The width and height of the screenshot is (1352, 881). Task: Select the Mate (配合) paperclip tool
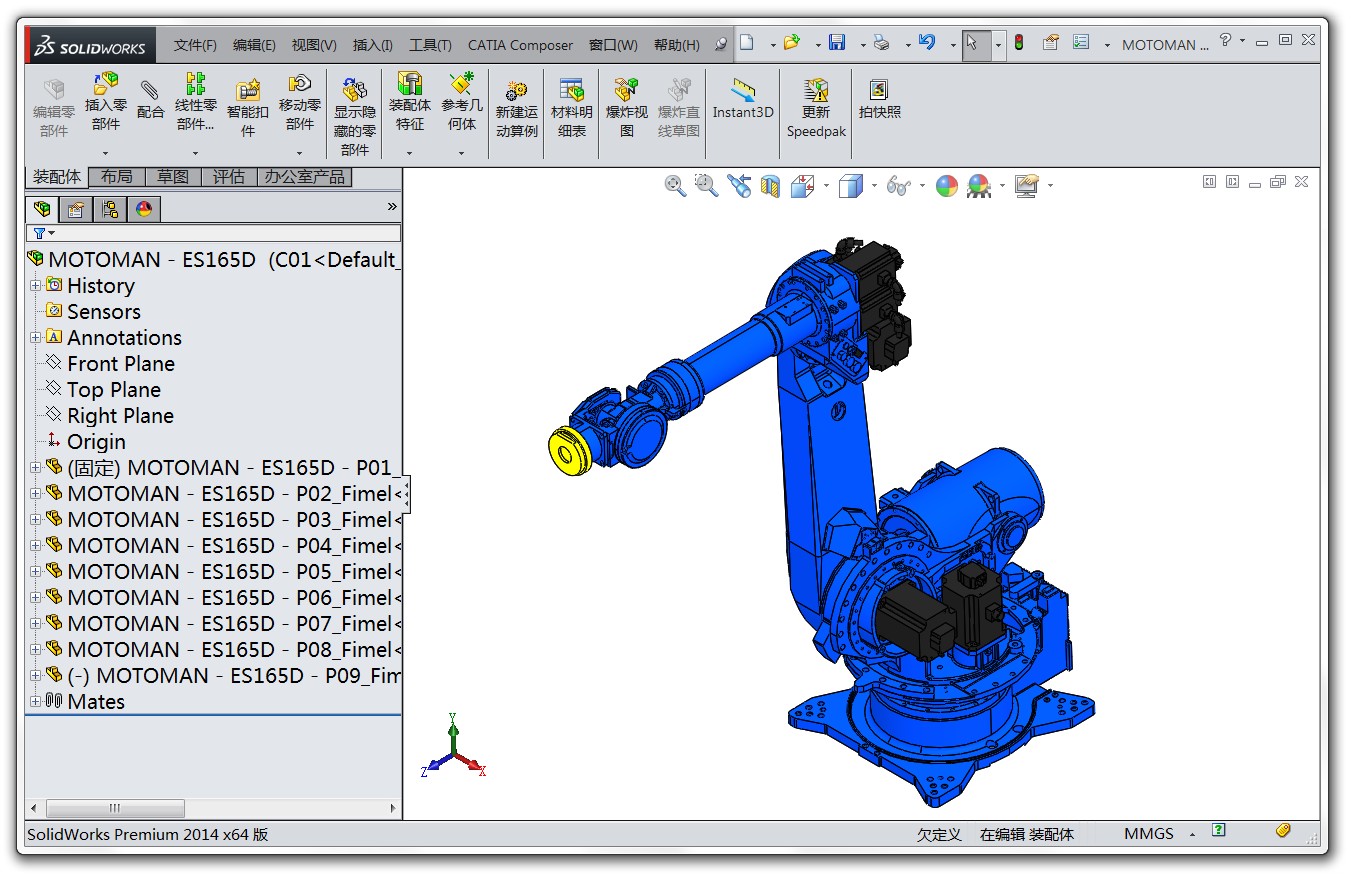(x=150, y=100)
